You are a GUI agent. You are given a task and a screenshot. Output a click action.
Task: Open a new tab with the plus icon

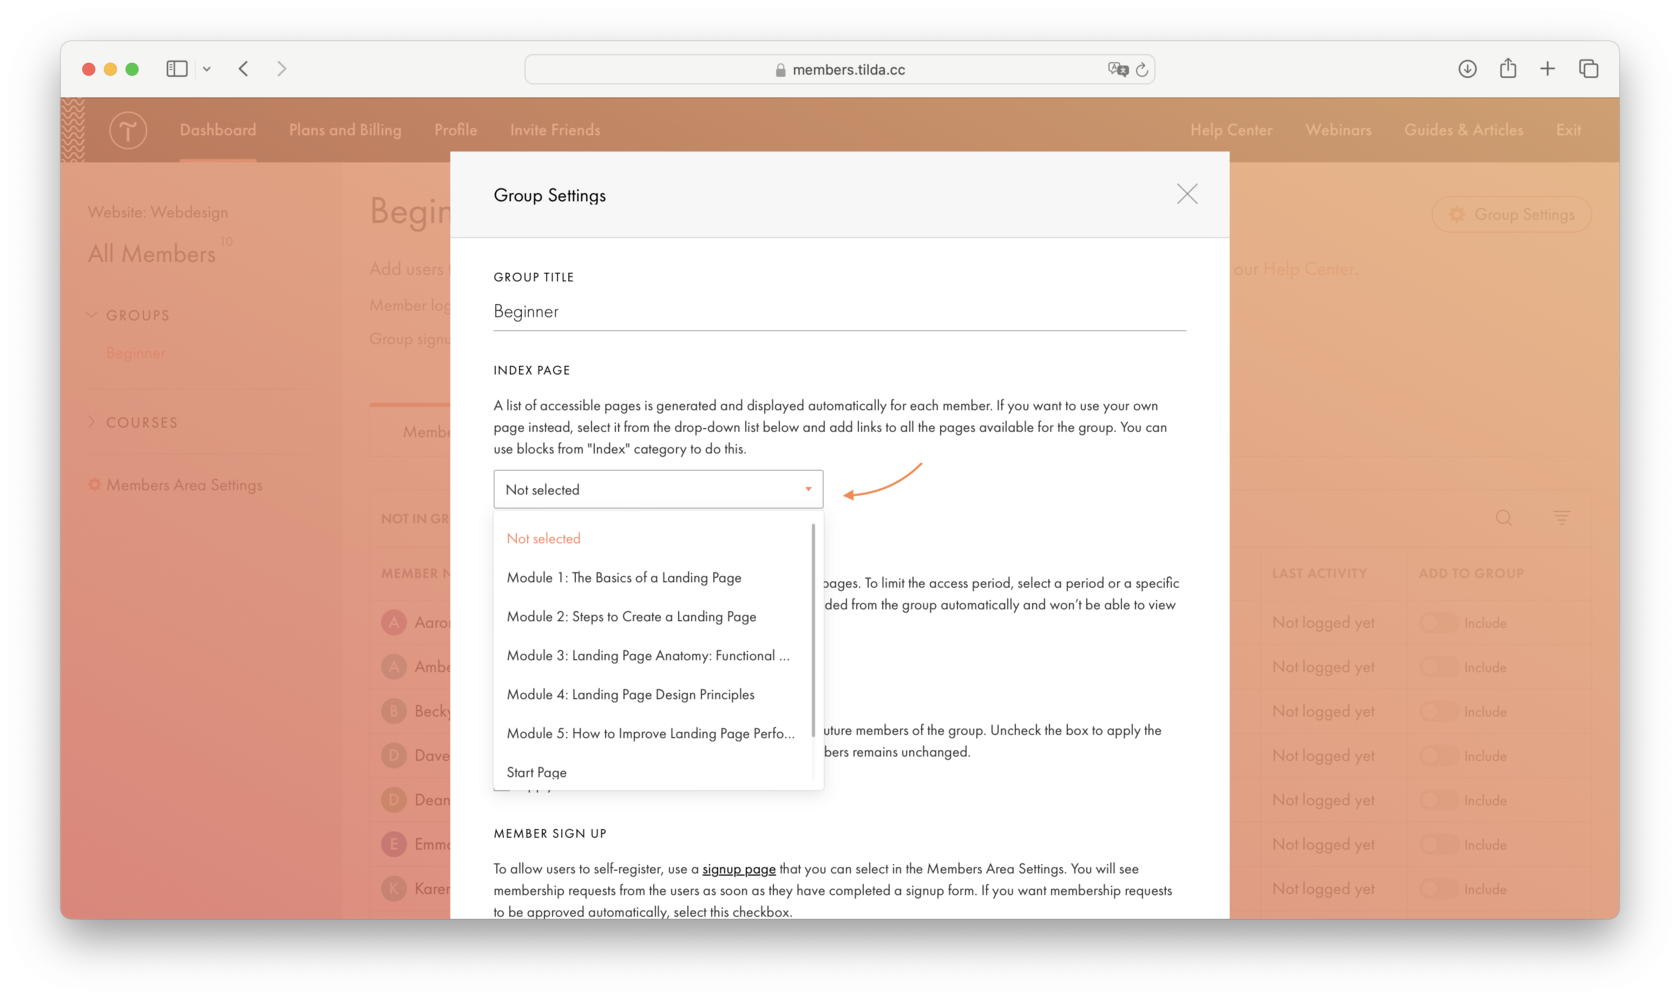[1547, 68]
